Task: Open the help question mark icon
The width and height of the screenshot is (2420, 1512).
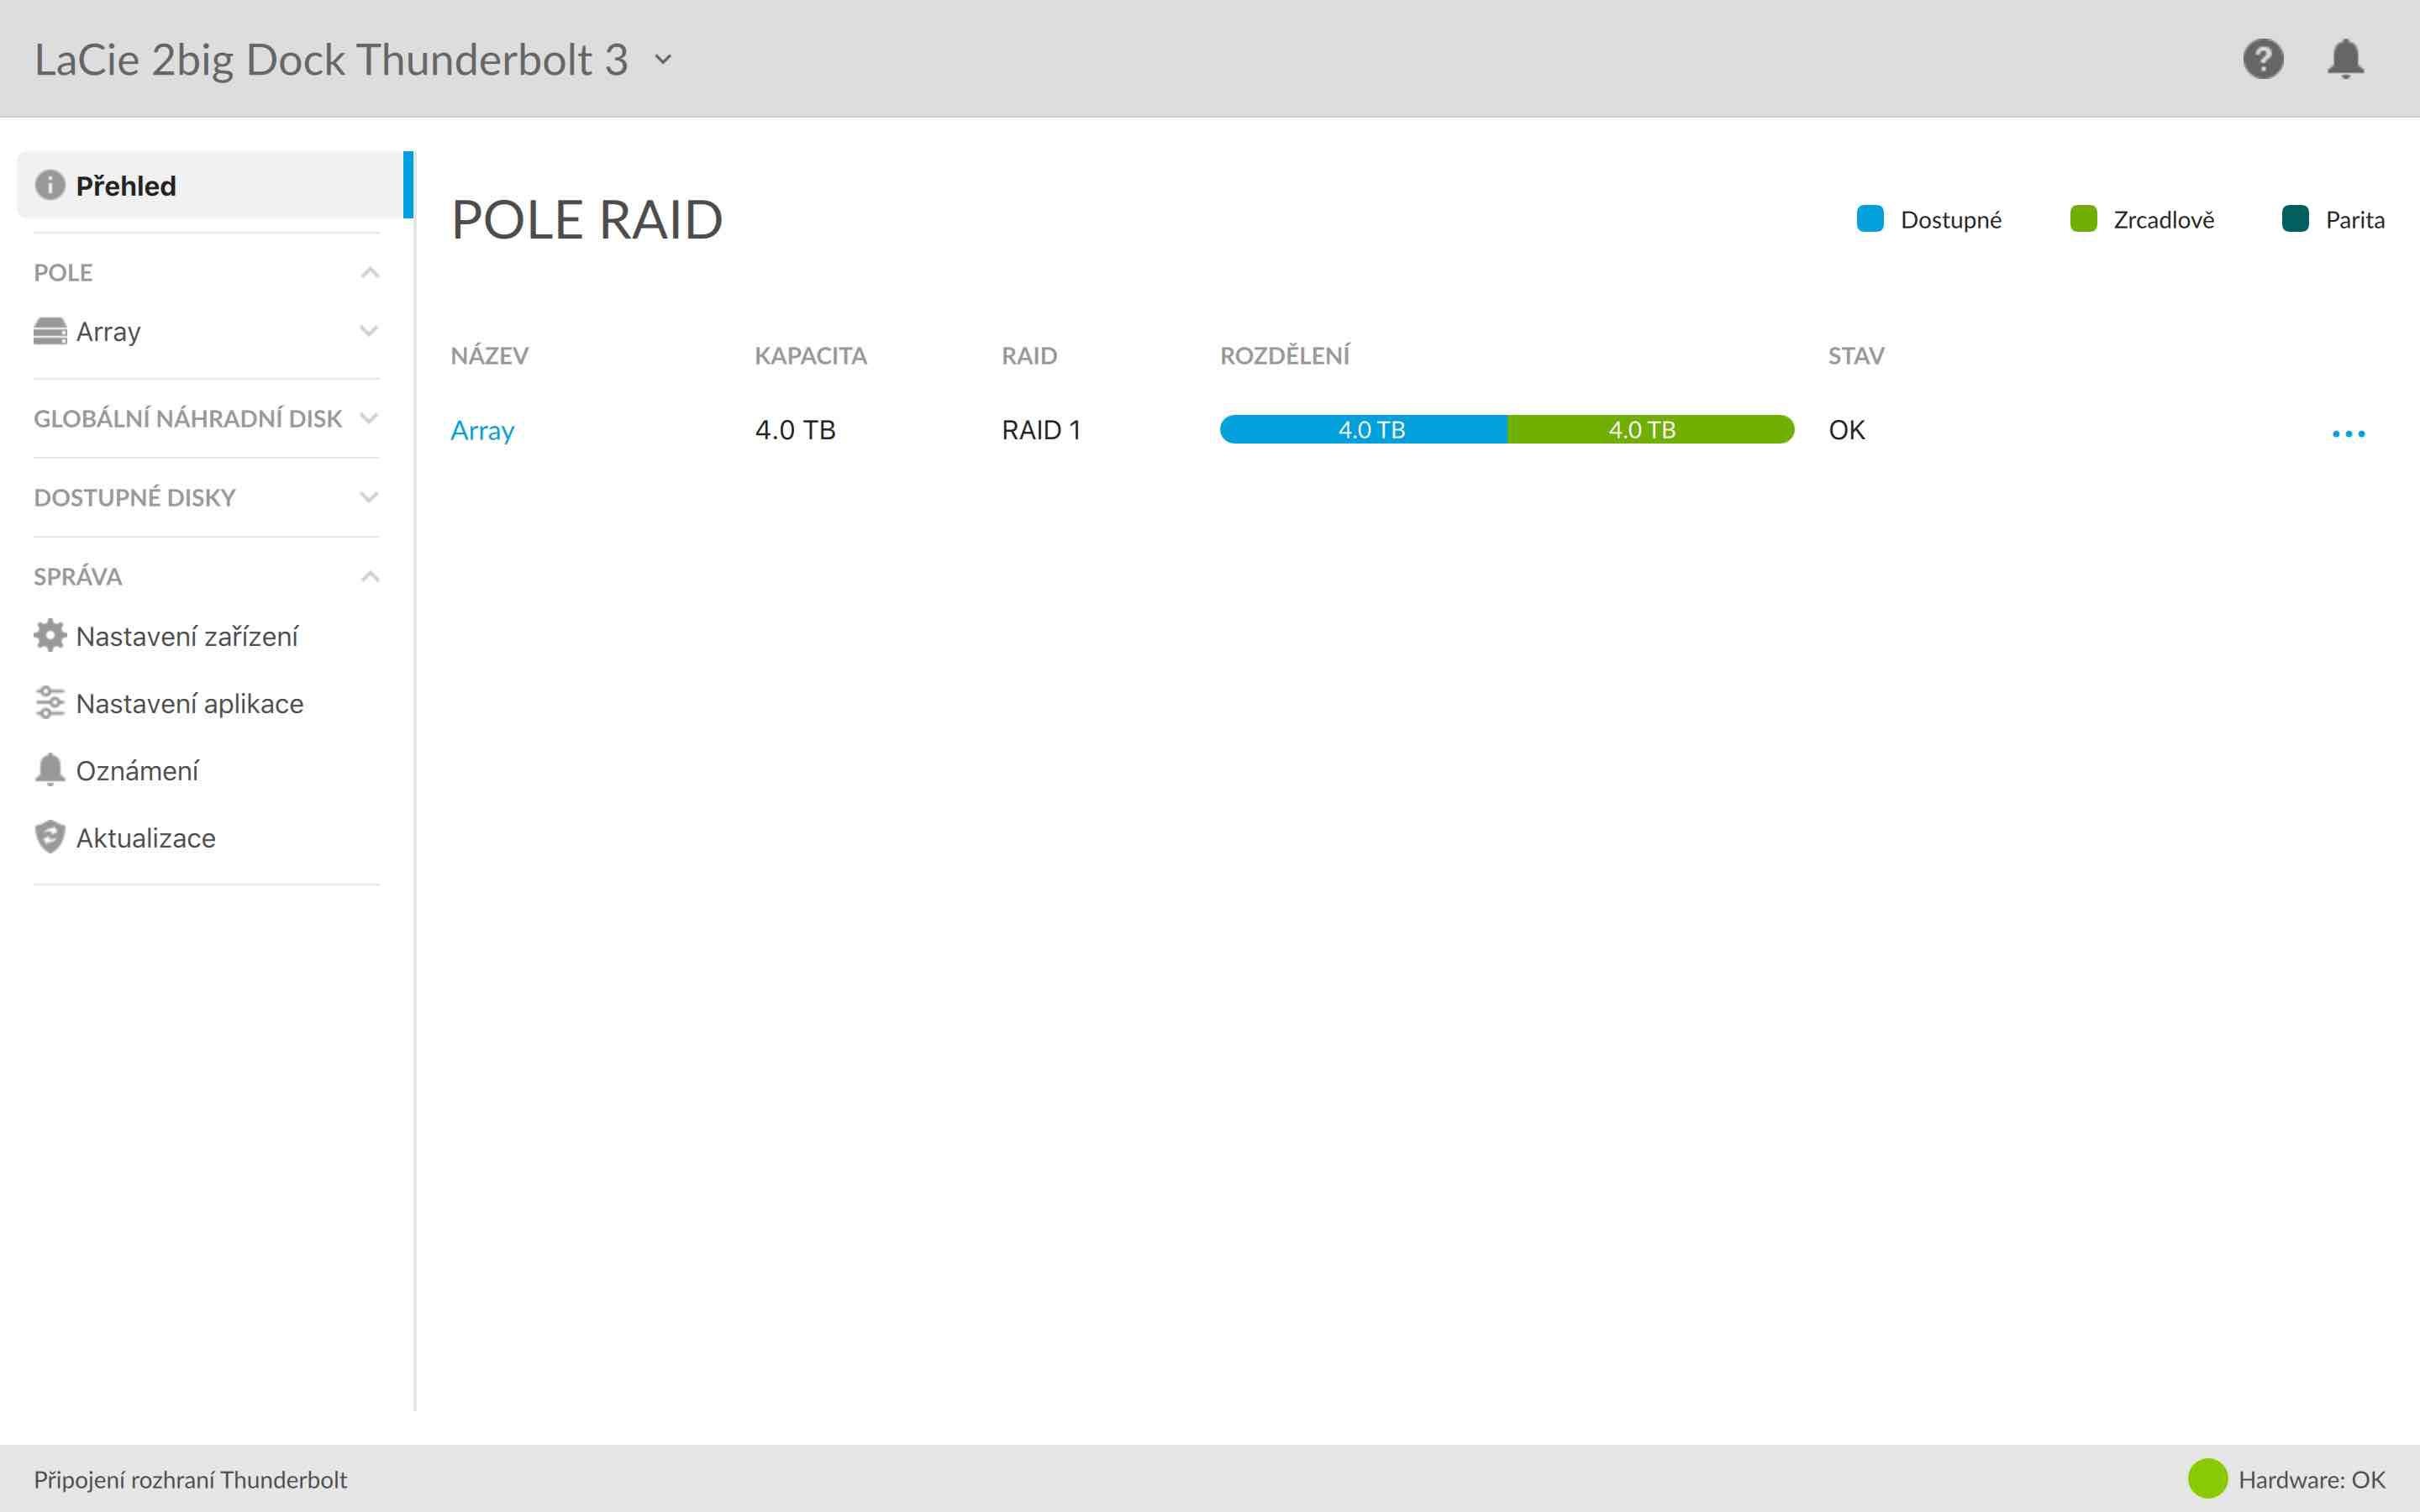Action: pyautogui.click(x=2262, y=59)
